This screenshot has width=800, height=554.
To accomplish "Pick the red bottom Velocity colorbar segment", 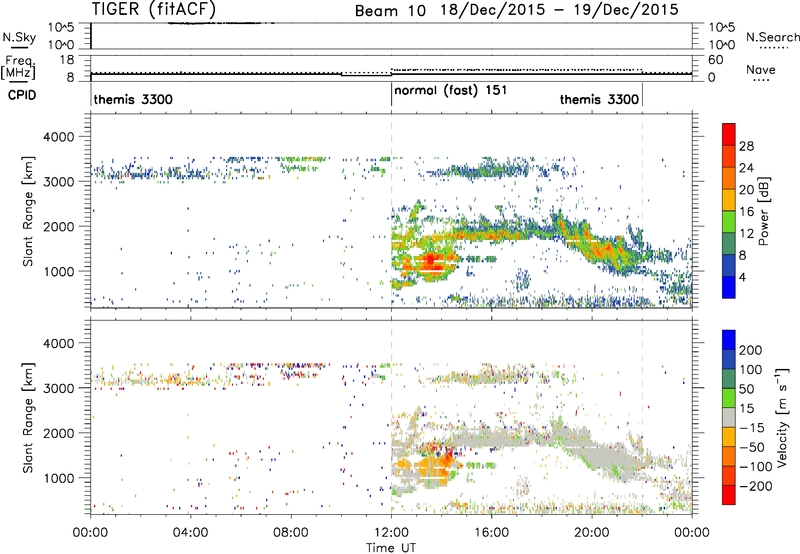I will pos(729,495).
